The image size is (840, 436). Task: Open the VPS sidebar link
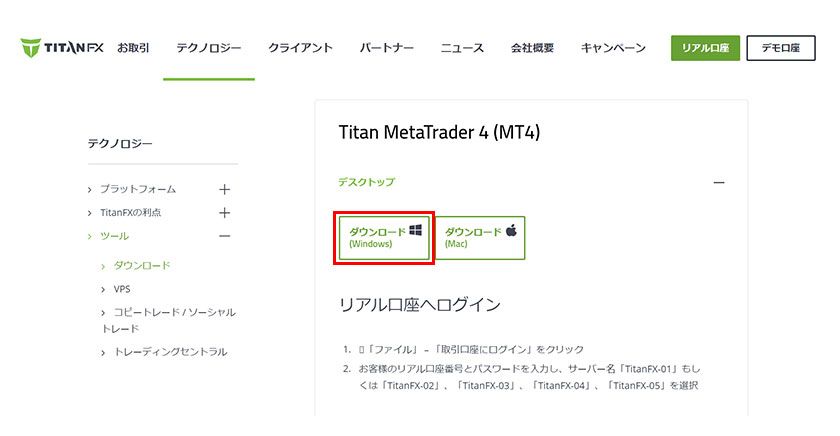click(122, 289)
